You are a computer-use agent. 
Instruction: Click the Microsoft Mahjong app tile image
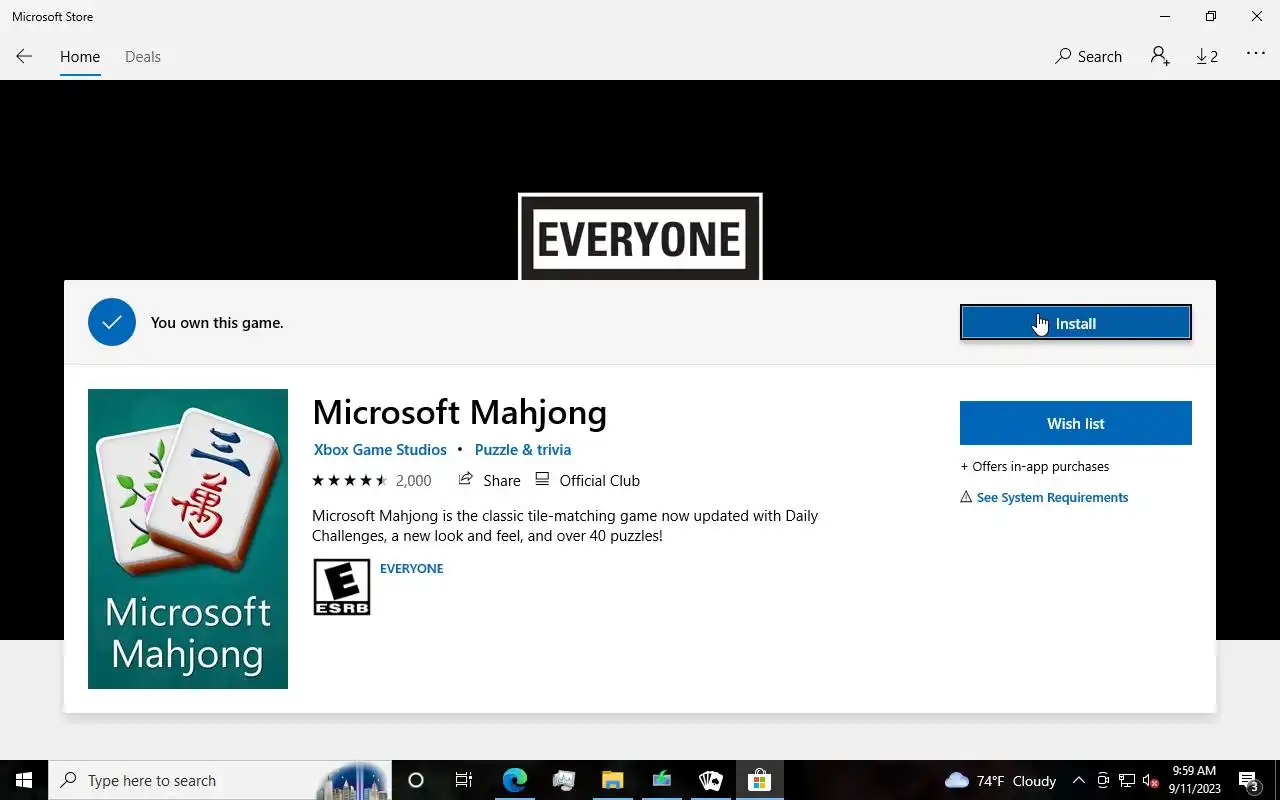(x=188, y=539)
